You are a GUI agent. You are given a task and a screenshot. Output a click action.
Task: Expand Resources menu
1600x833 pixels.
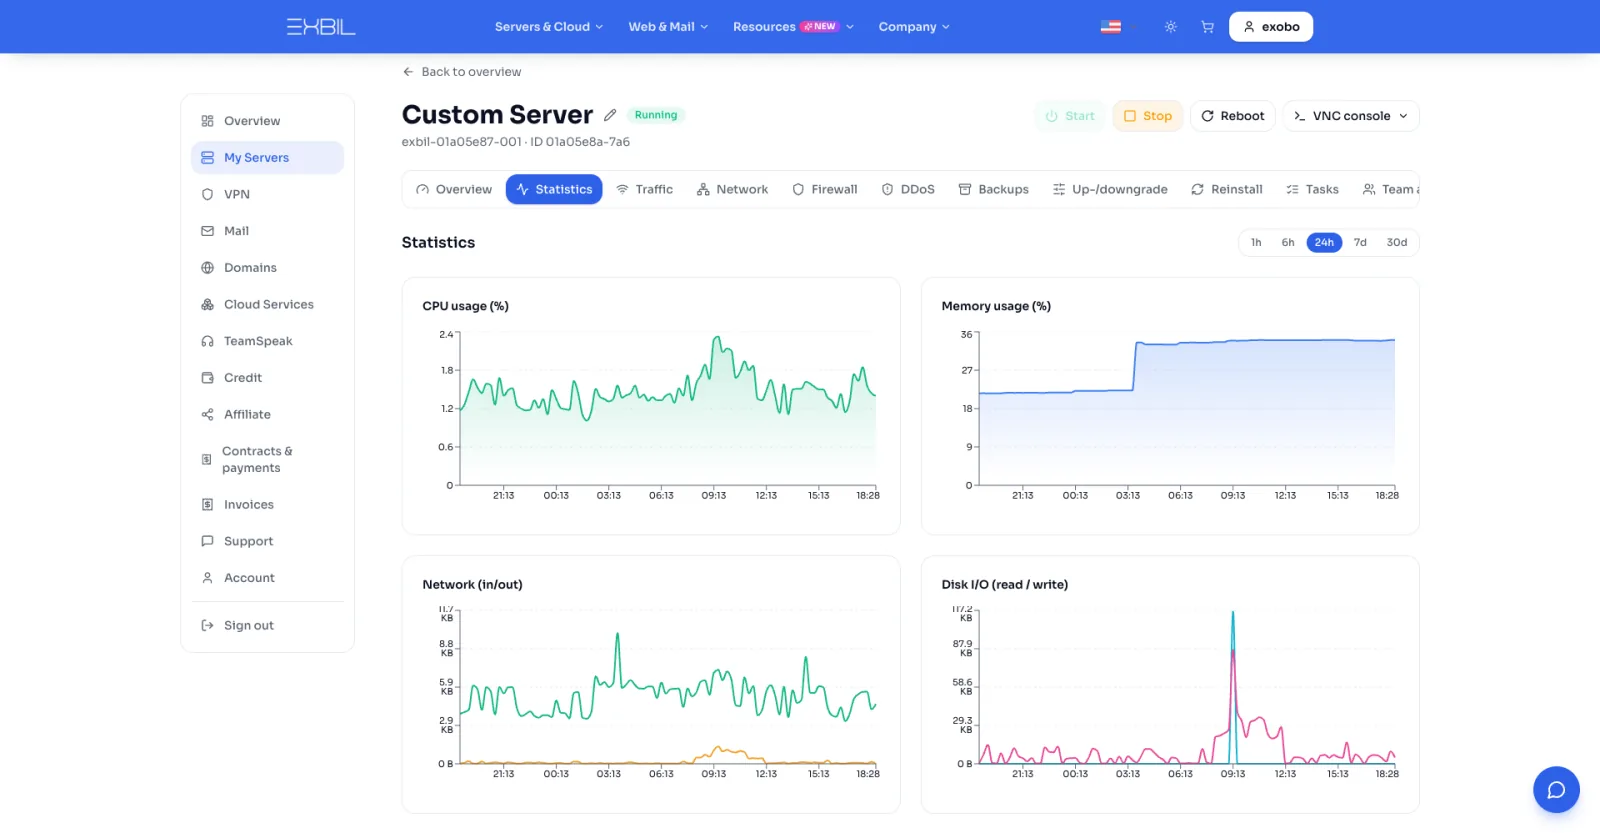pos(793,27)
